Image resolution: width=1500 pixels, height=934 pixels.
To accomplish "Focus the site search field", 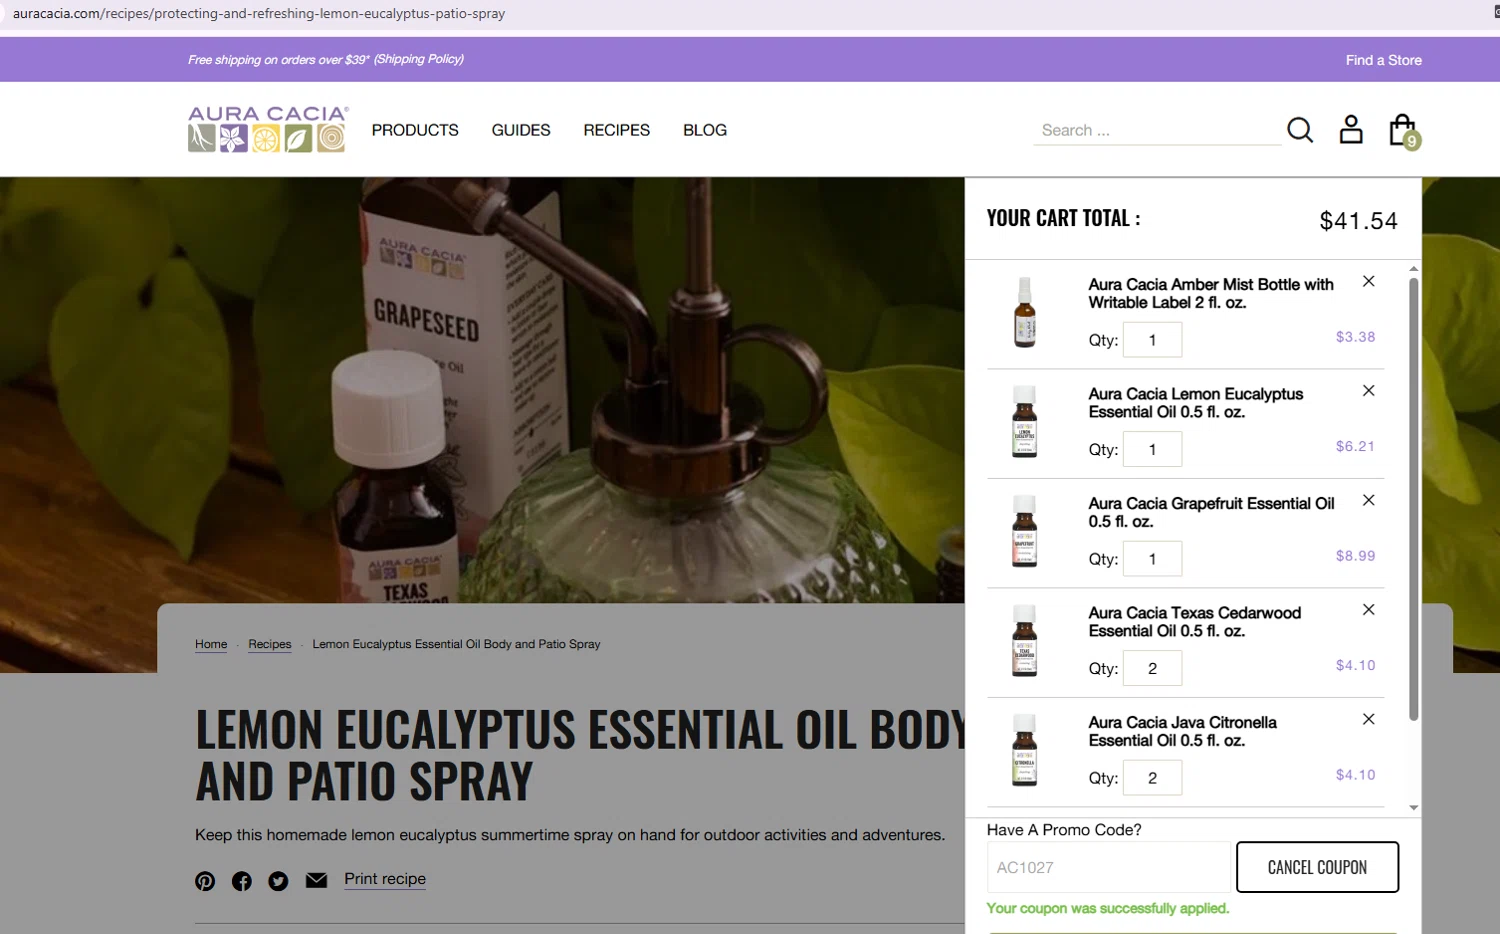I will 1157,130.
